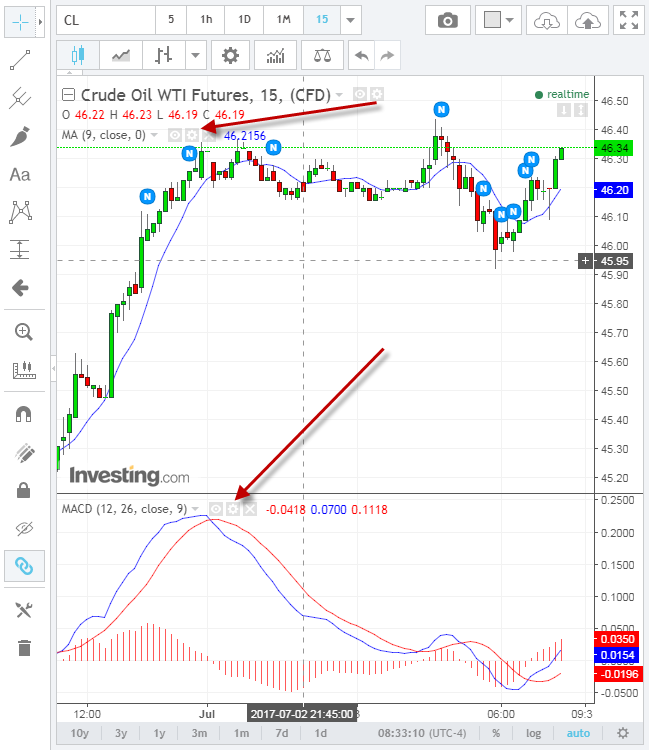Pick the Text annotation tool
653x751 pixels.
[x=20, y=175]
